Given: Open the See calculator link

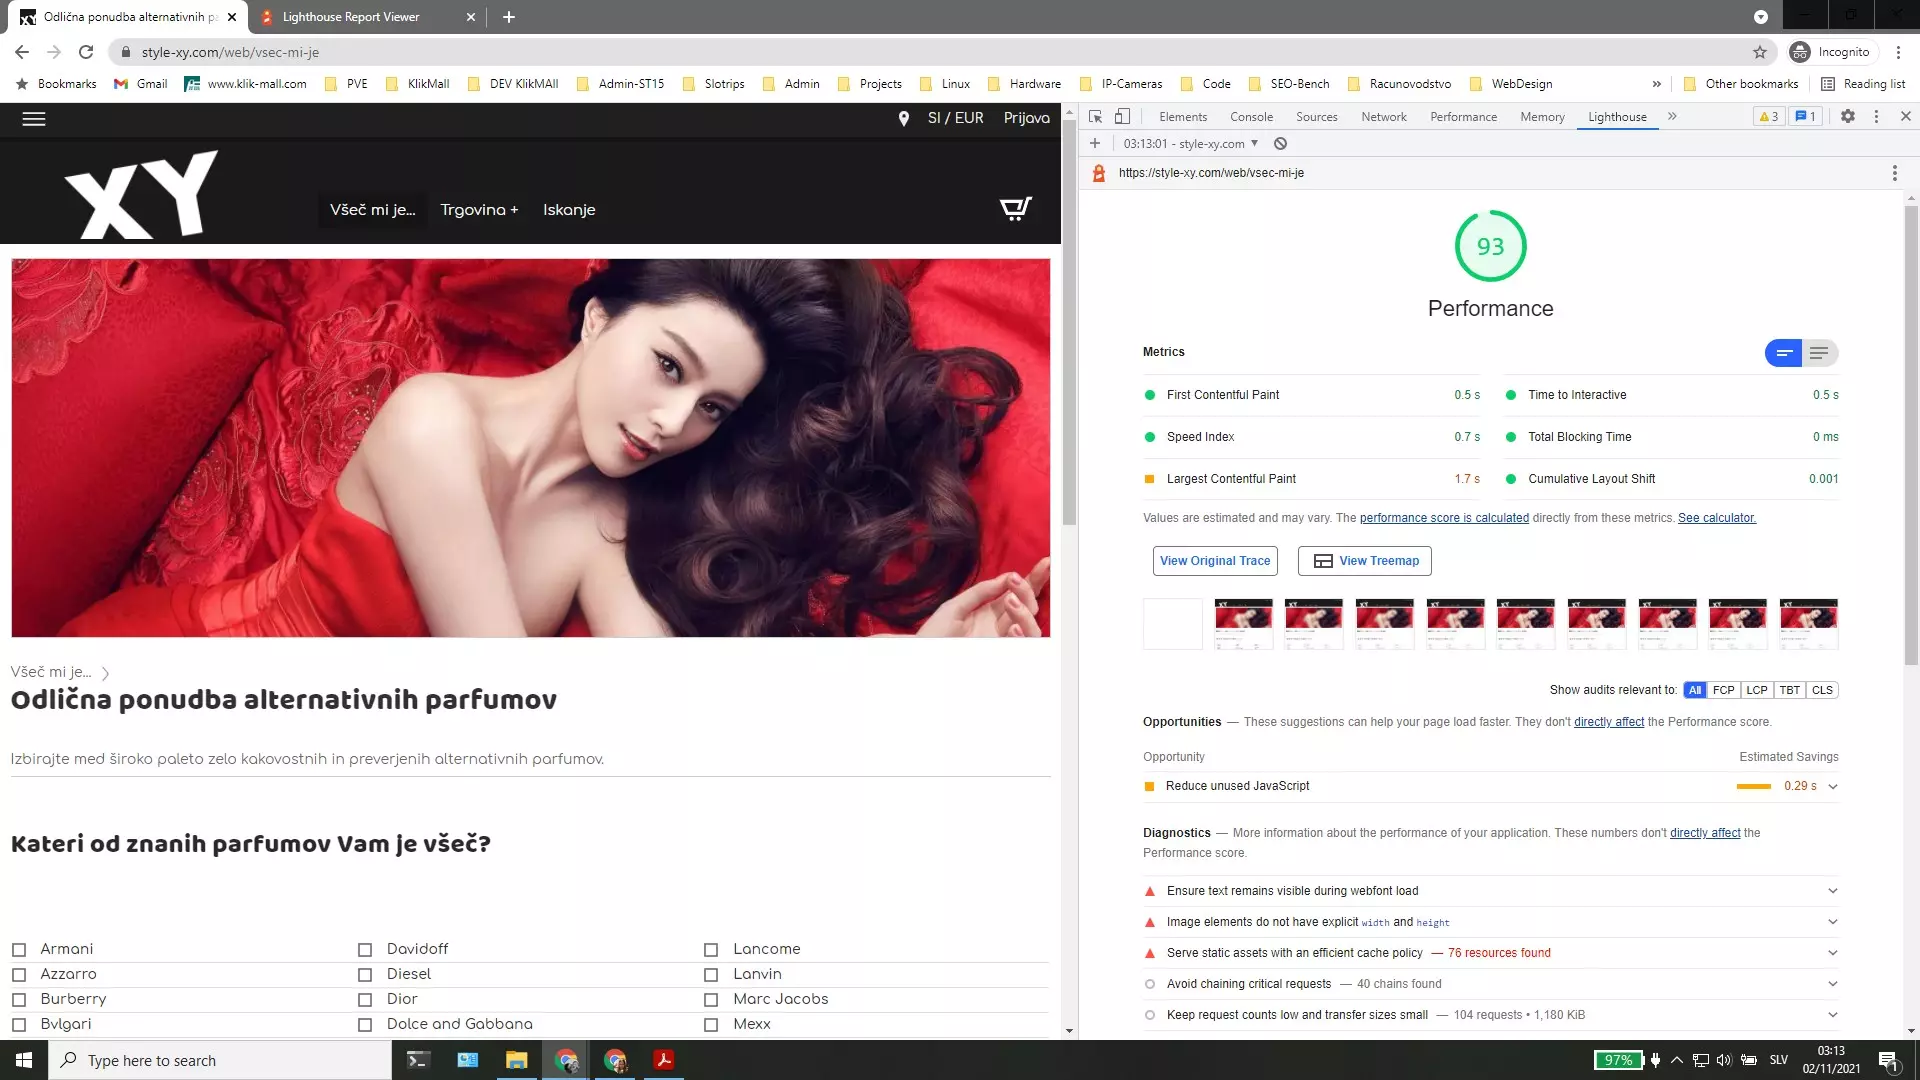Looking at the screenshot, I should pos(1716,518).
